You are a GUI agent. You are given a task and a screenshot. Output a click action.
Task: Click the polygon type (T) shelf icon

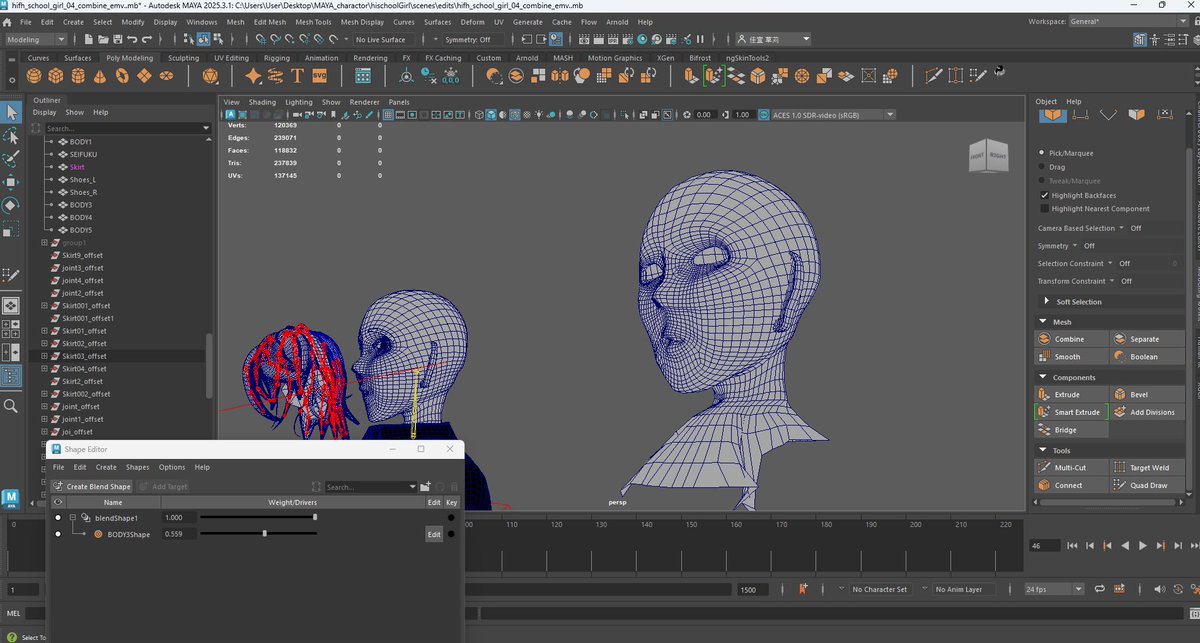(297, 76)
